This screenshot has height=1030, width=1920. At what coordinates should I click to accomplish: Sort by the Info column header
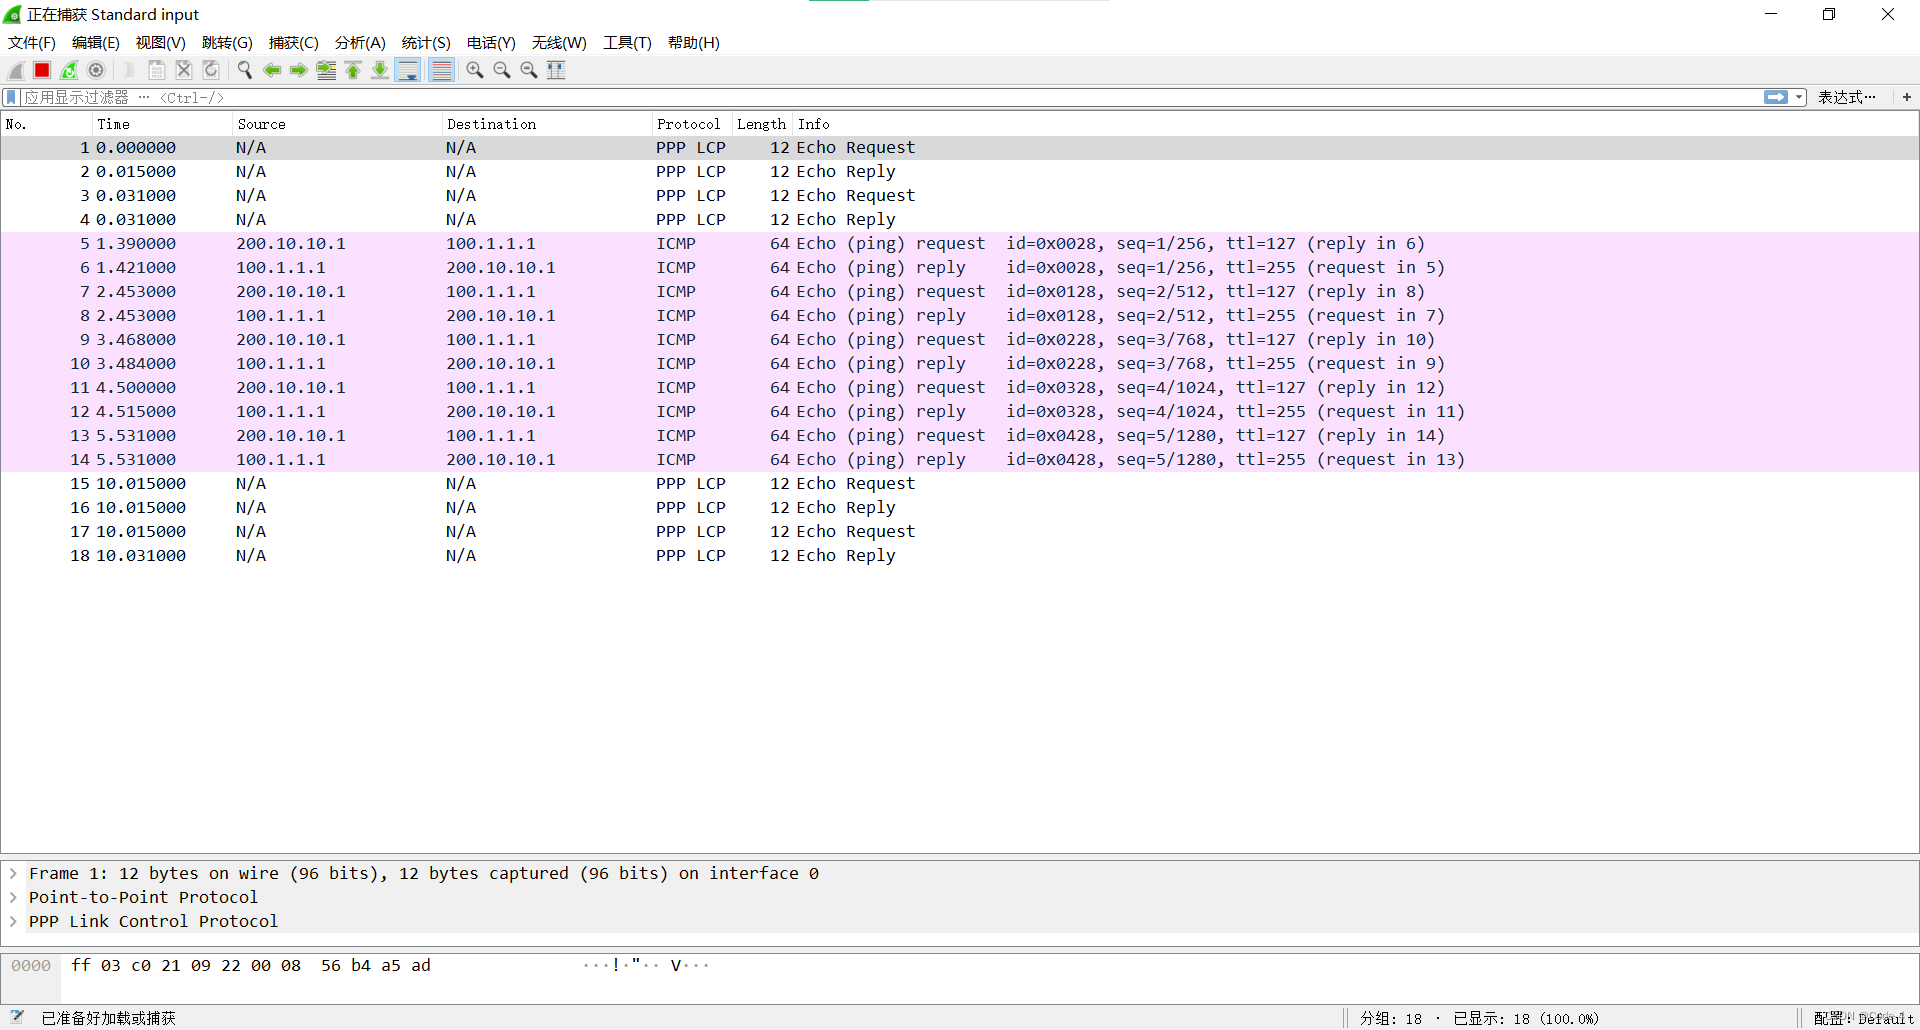(x=1355, y=124)
